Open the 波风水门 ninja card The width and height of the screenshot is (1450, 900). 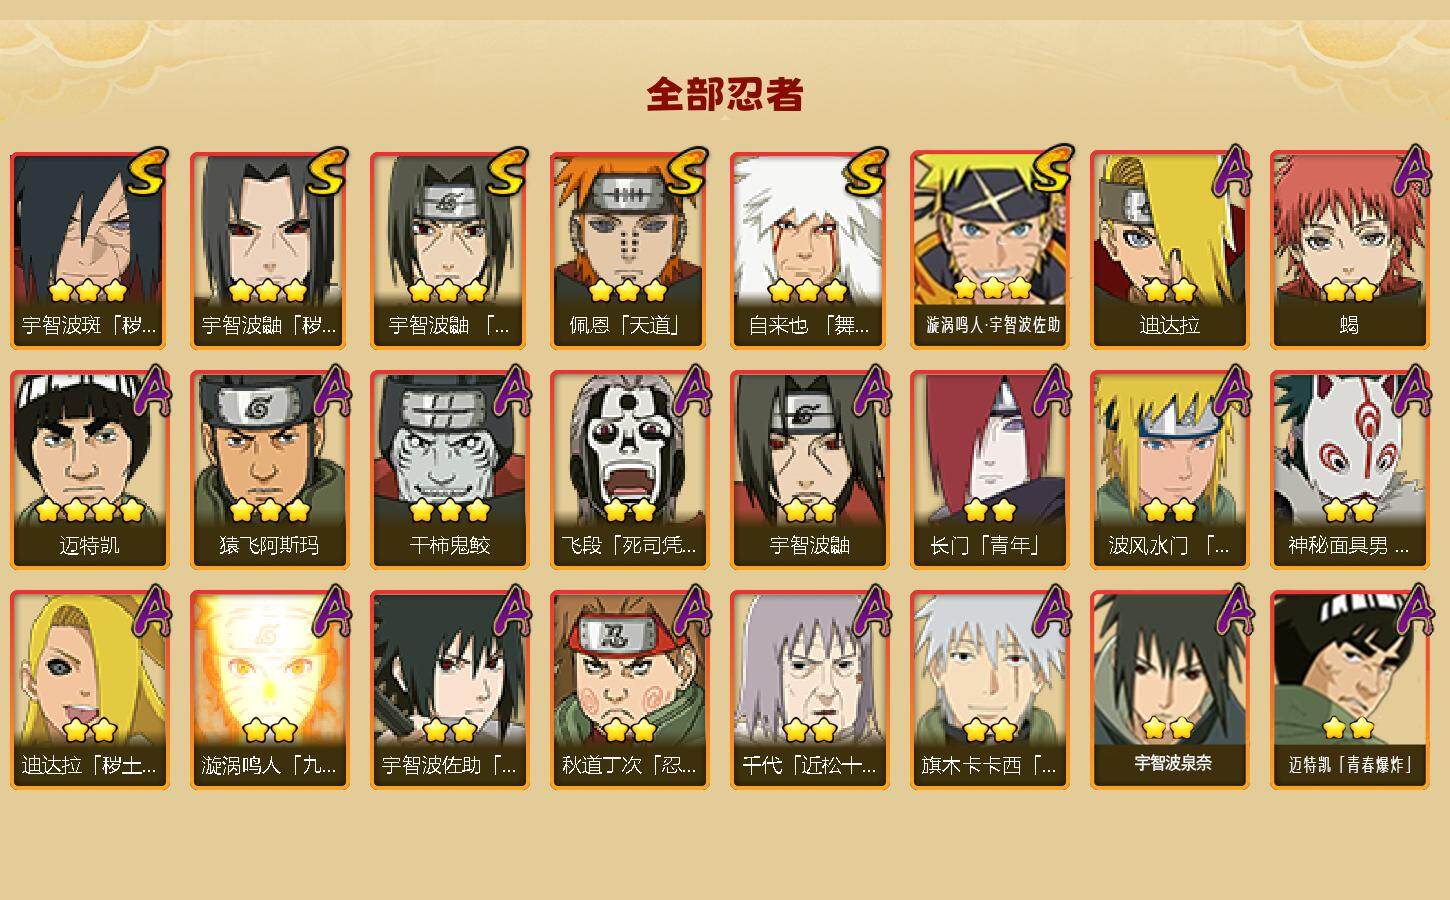coord(1169,470)
